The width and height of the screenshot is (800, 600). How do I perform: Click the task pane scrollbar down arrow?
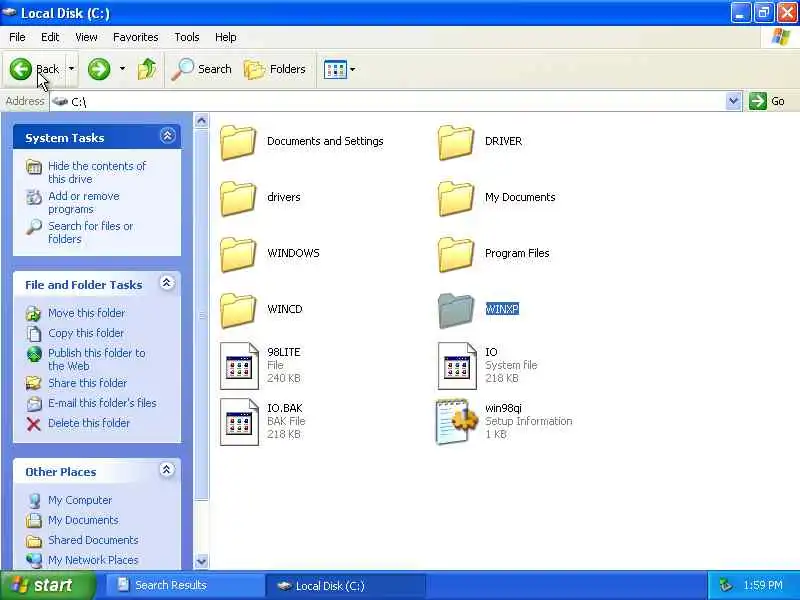(x=202, y=561)
